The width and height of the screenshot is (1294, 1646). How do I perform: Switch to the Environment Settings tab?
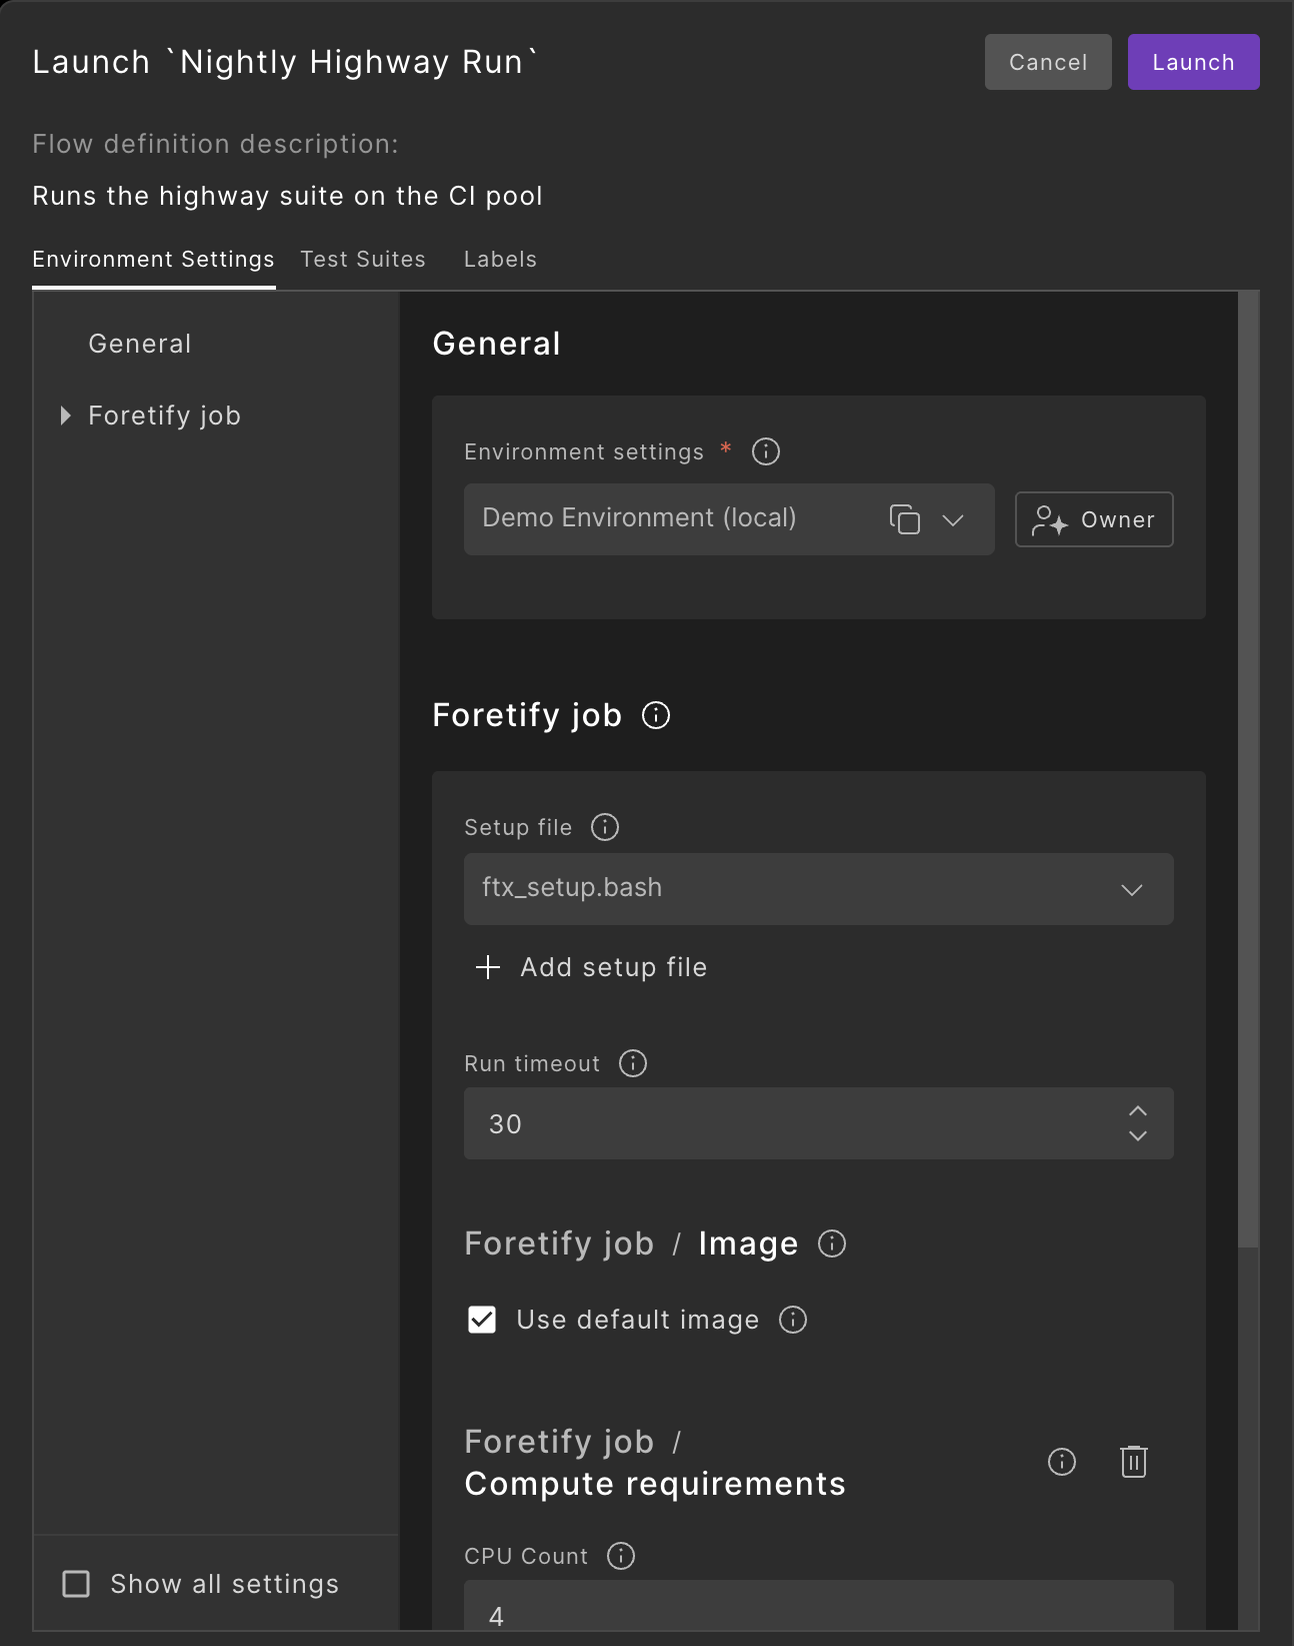[x=153, y=259]
